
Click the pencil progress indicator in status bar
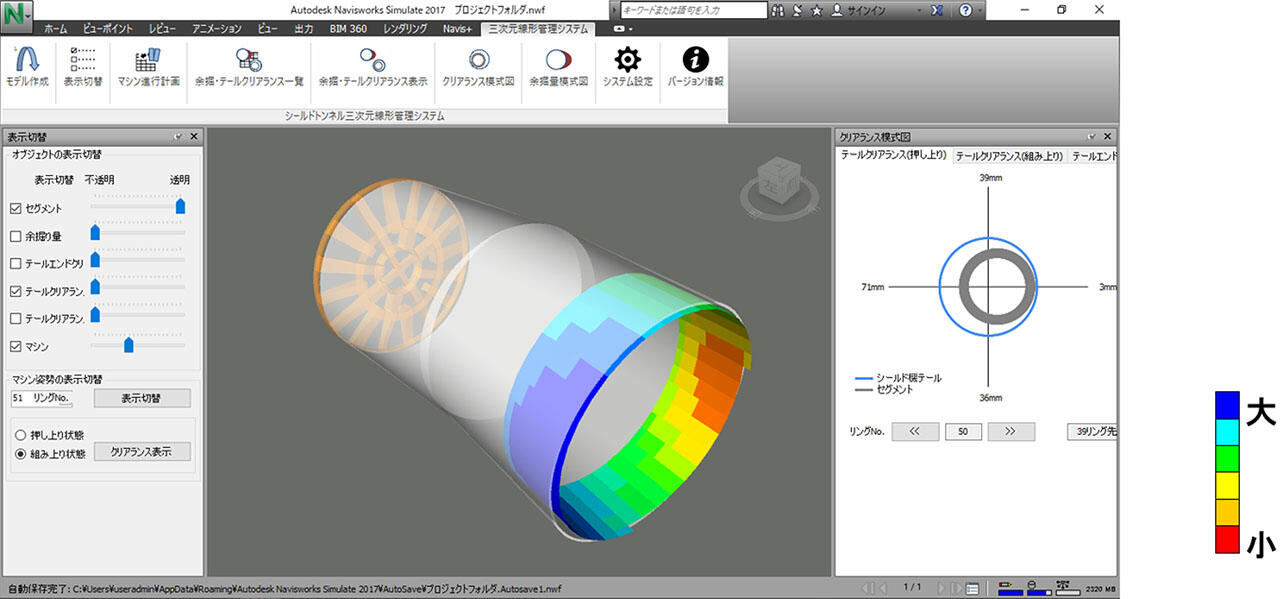pyautogui.click(x=1011, y=588)
